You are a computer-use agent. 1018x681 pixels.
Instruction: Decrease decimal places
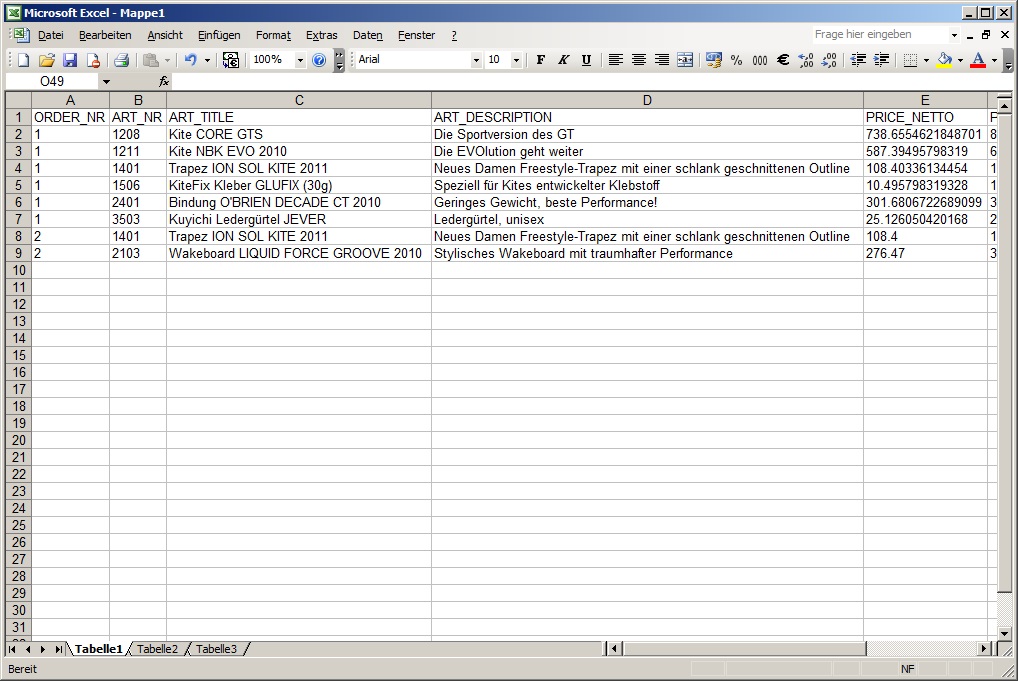(x=829, y=60)
